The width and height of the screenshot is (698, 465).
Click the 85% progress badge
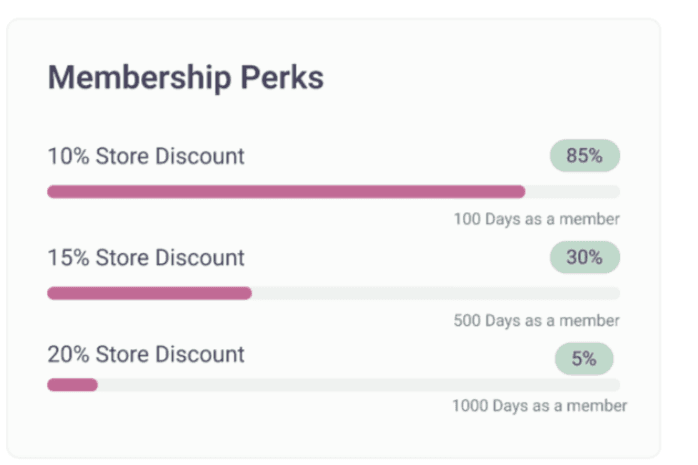click(x=584, y=156)
